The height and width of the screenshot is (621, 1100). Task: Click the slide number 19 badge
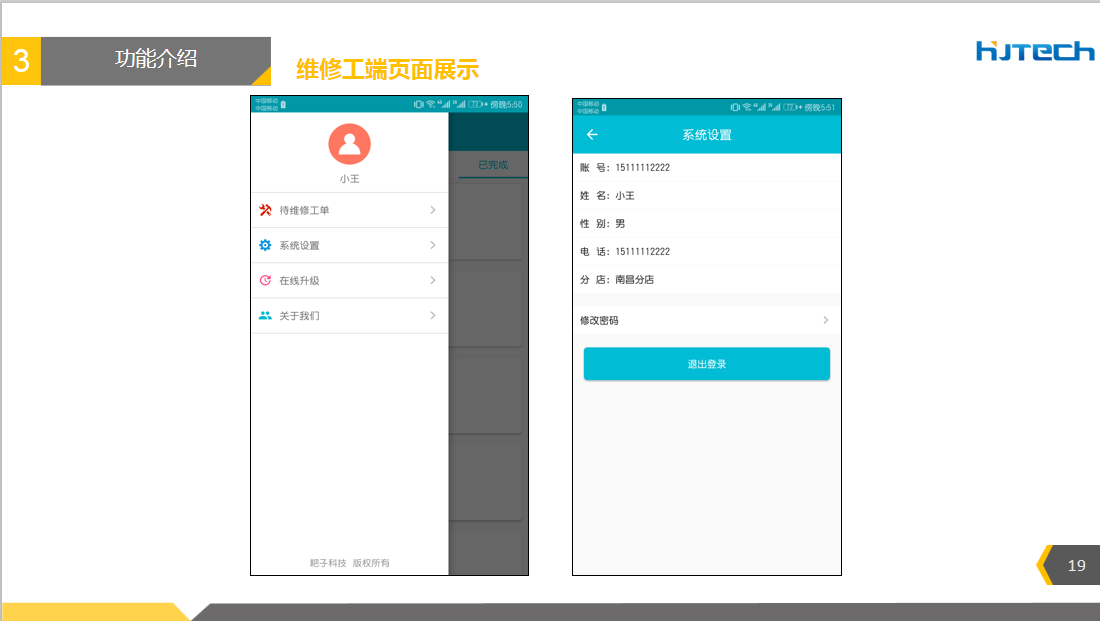pyautogui.click(x=1077, y=565)
